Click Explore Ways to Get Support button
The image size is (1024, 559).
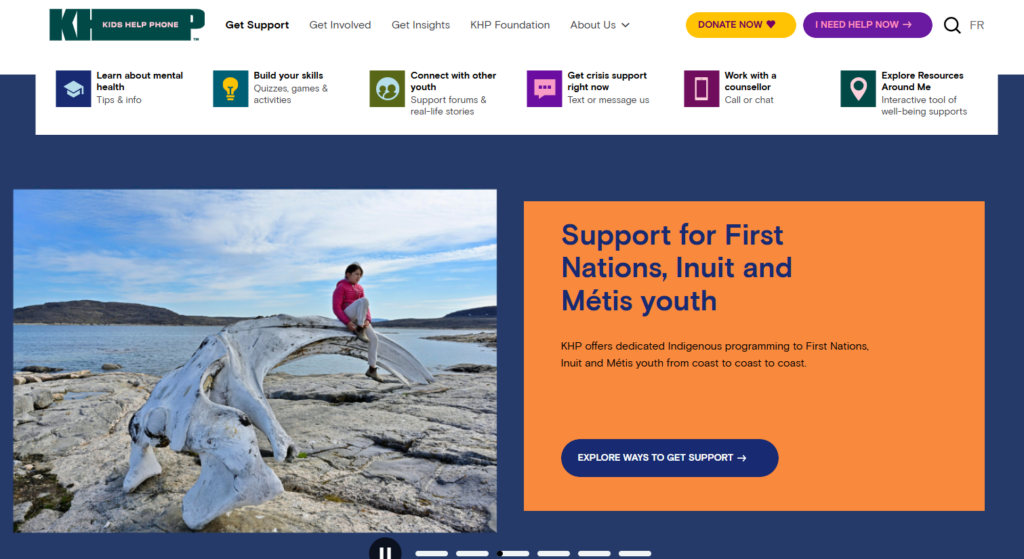click(669, 458)
